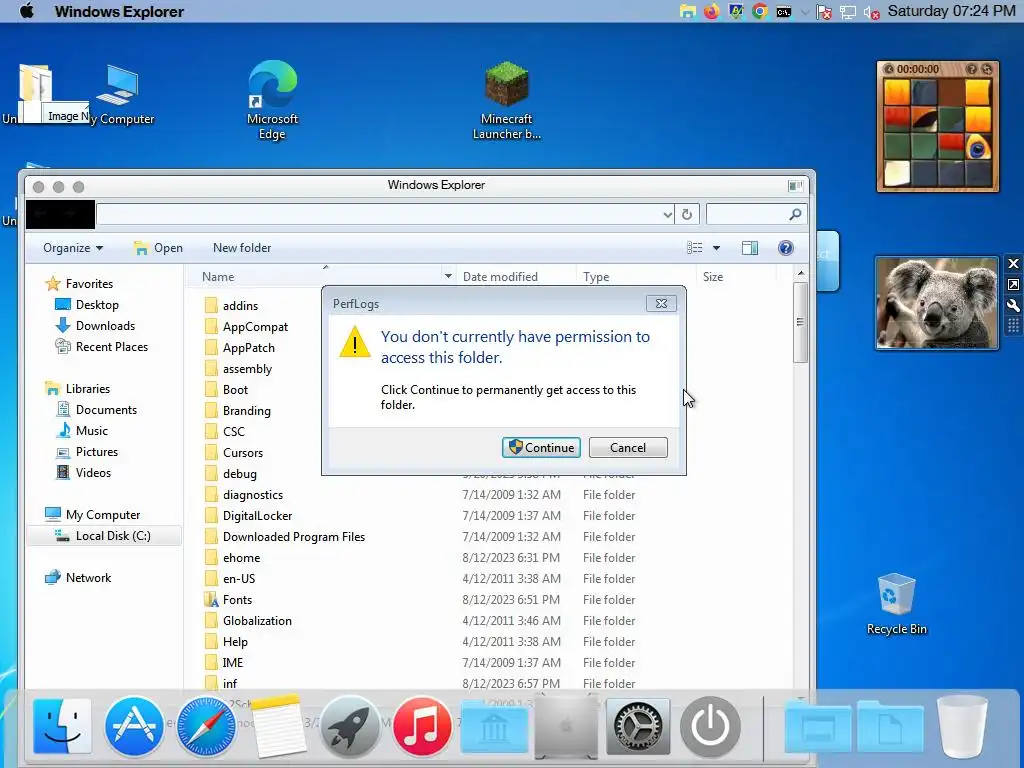Click the Explorer search box
This screenshot has width=1024, height=768.
pyautogui.click(x=756, y=214)
